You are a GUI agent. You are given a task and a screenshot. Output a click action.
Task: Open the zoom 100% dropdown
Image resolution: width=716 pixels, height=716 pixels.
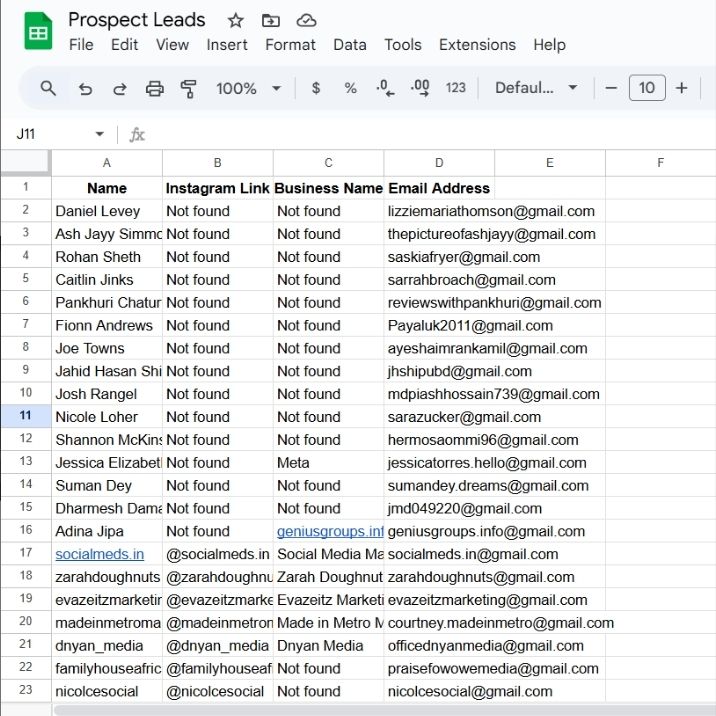(x=248, y=88)
